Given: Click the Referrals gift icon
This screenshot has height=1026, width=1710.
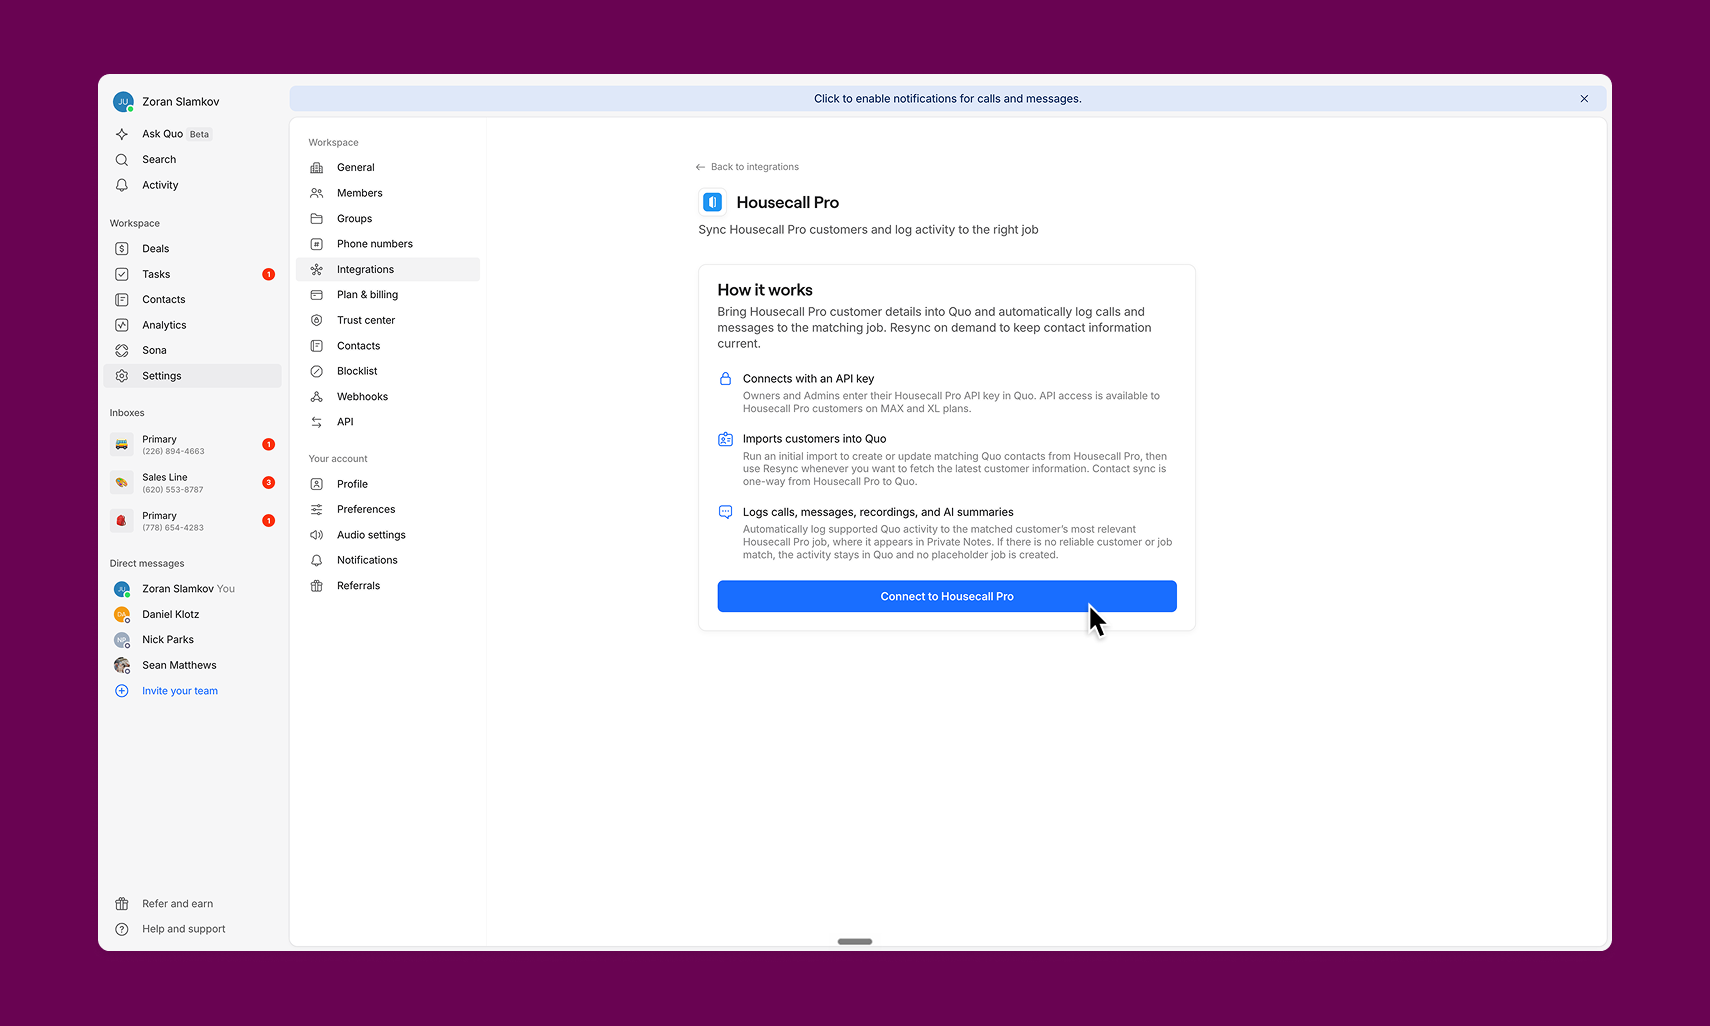Looking at the screenshot, I should tap(317, 586).
